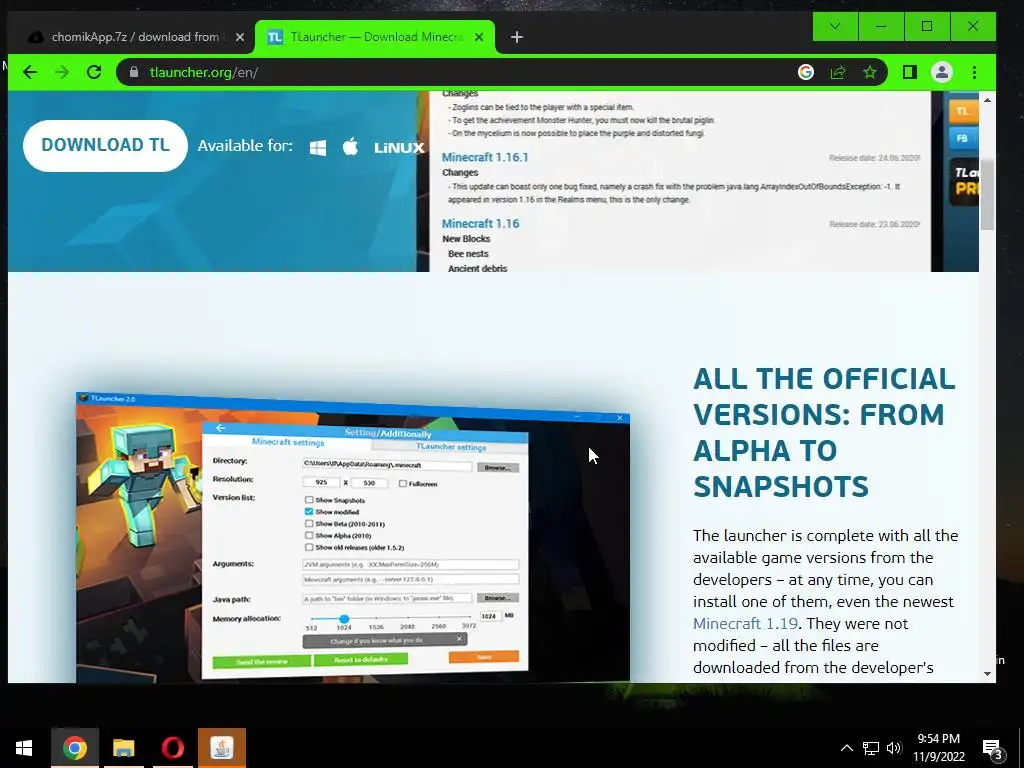Choose the Windows platform icon

click(318, 148)
